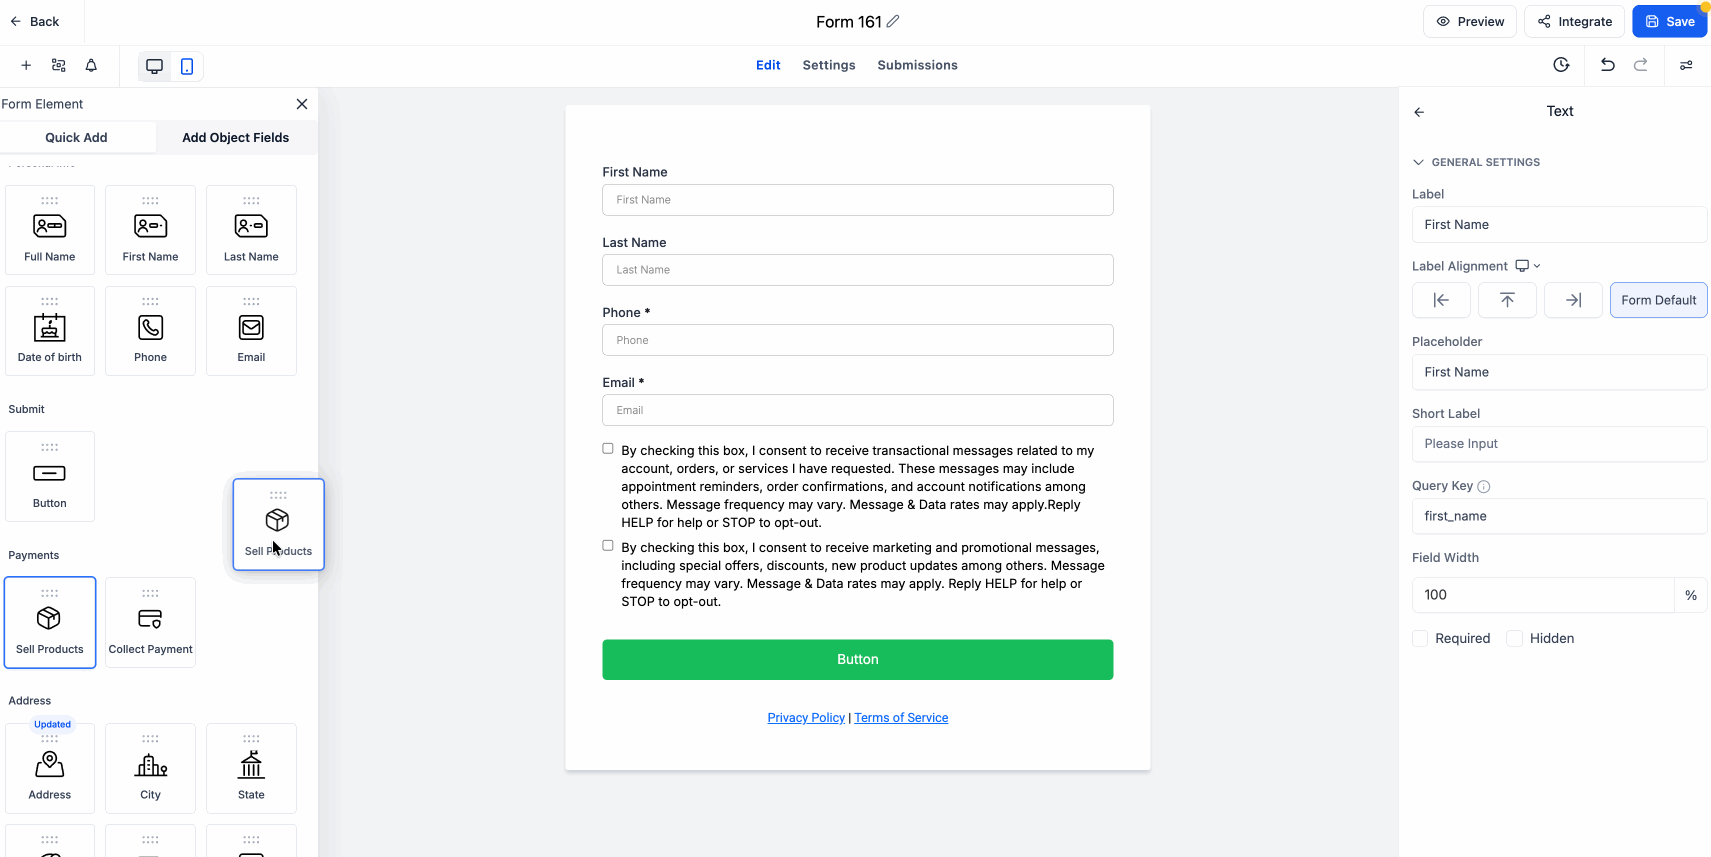Collapse the General Settings section
Screen dimensions: 1711x857
[1418, 162]
